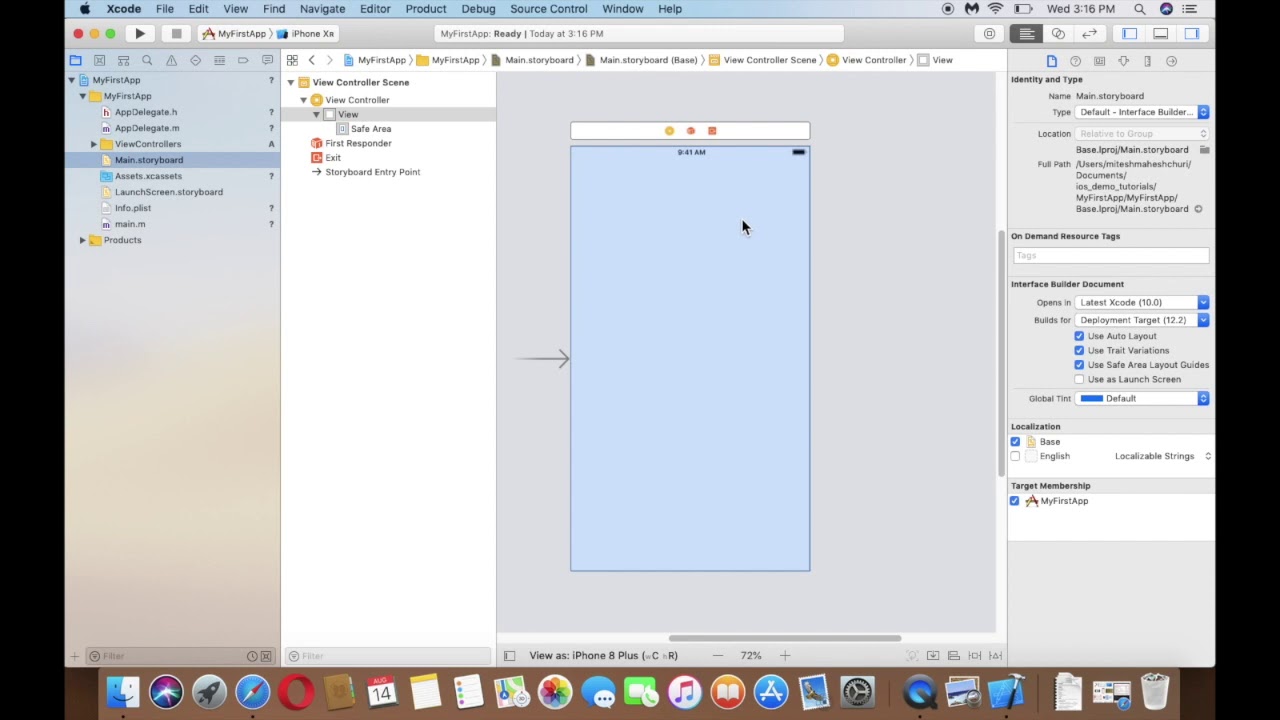
Task: Open Resolve Auto Layout Issues button
Action: [996, 656]
